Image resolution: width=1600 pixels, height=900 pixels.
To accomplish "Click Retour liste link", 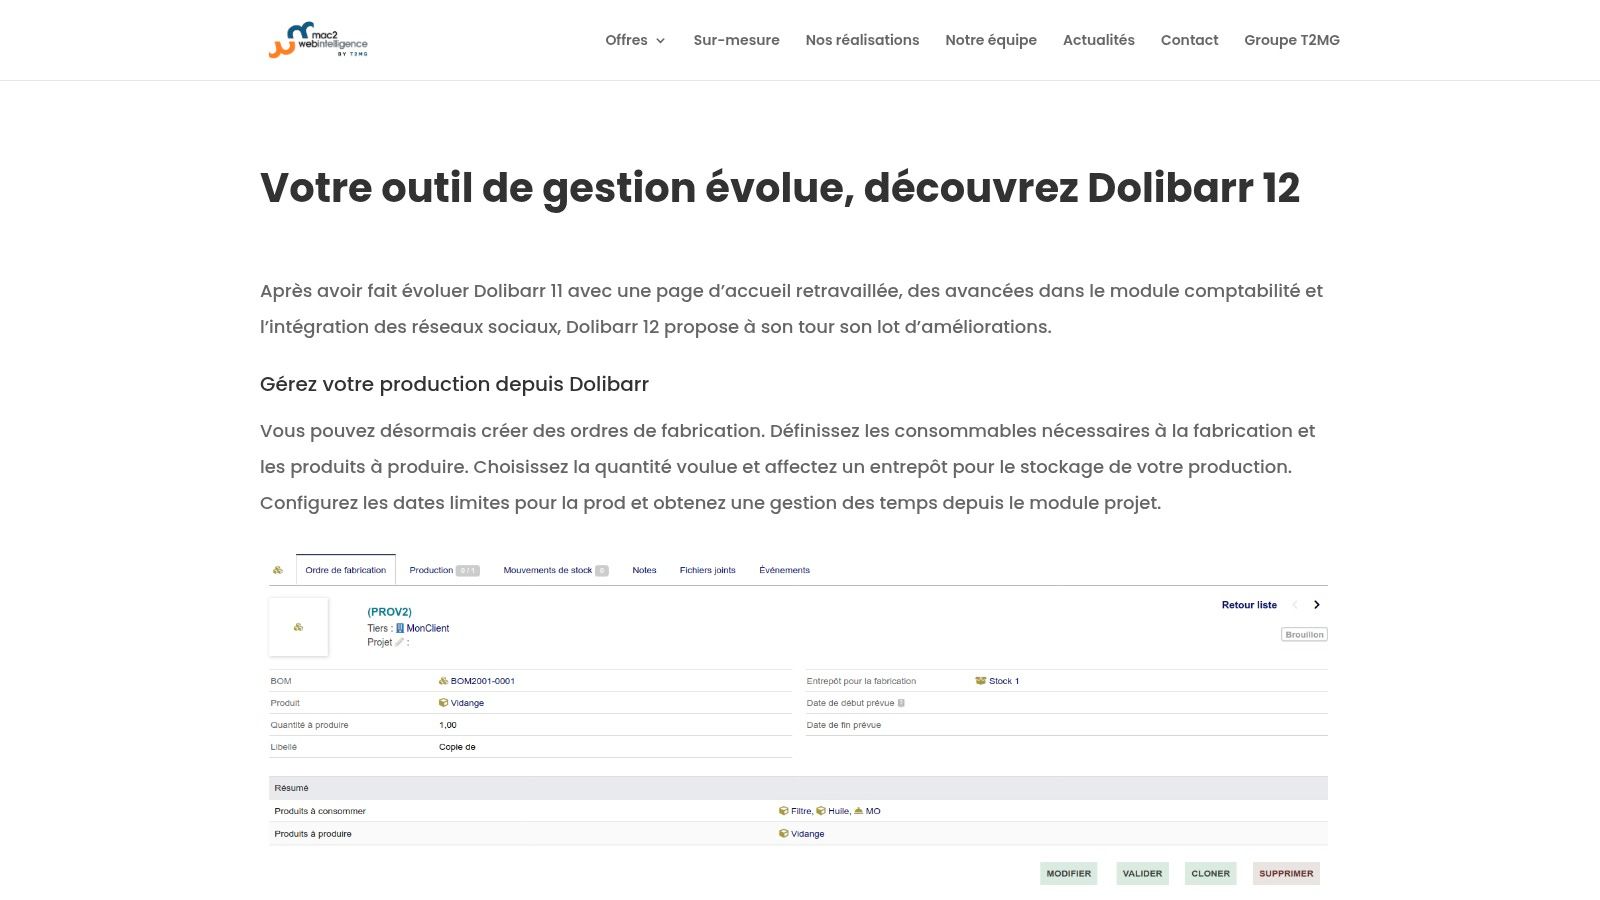I will point(1249,605).
